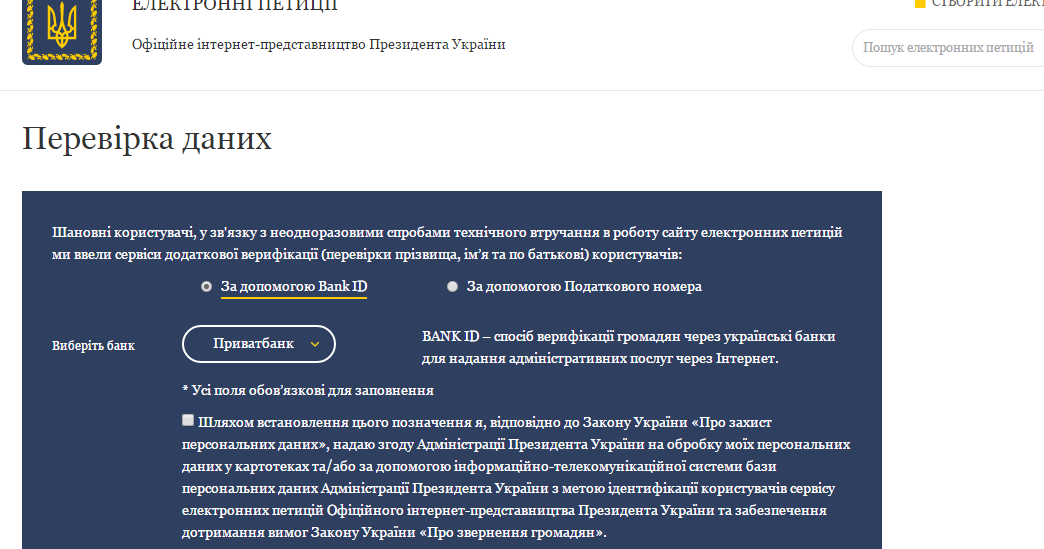Click the chevron arrow inside Приватбанк selector

(x=315, y=344)
